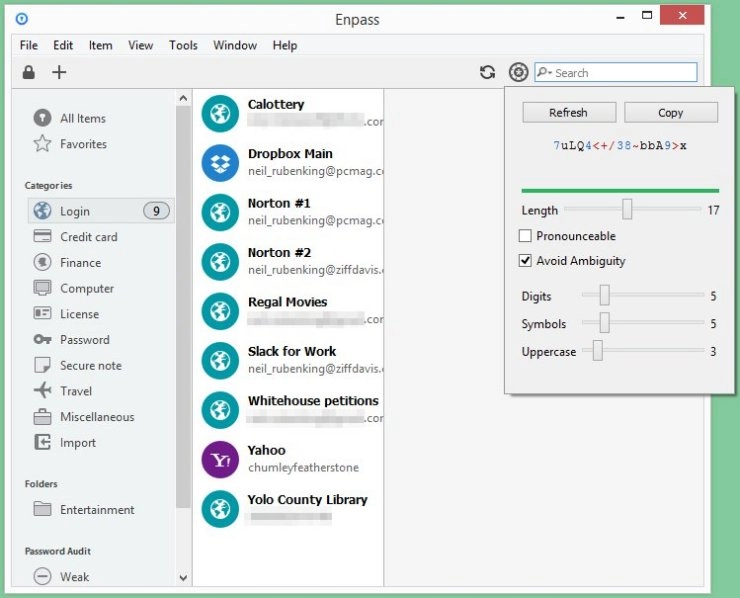Image resolution: width=740 pixels, height=598 pixels.
Task: Select the Norton #2 login entry
Action: [x=290, y=261]
